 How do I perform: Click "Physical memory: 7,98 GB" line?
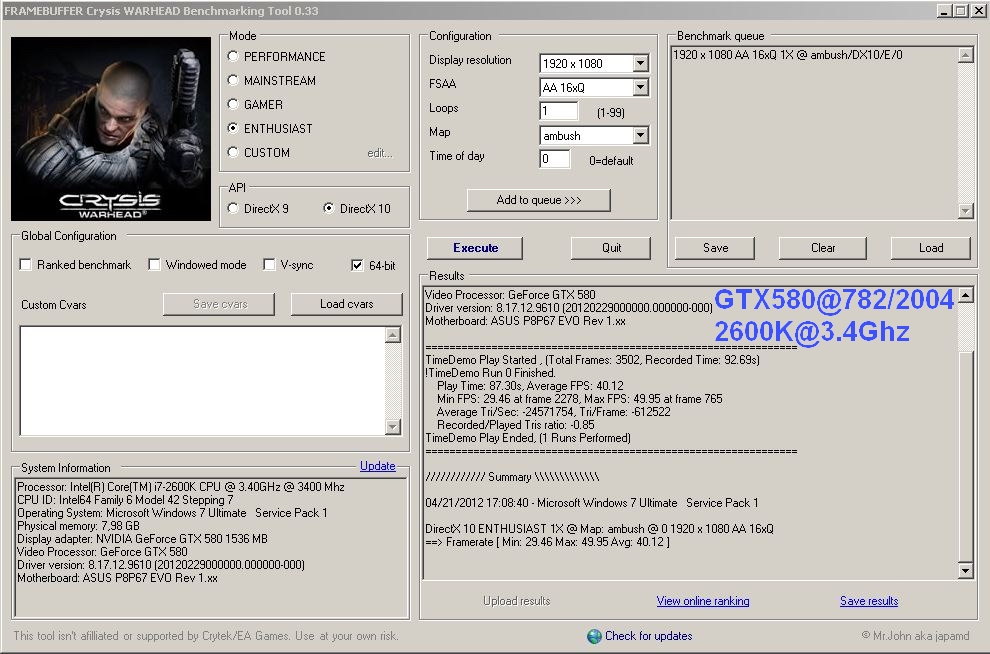point(78,526)
